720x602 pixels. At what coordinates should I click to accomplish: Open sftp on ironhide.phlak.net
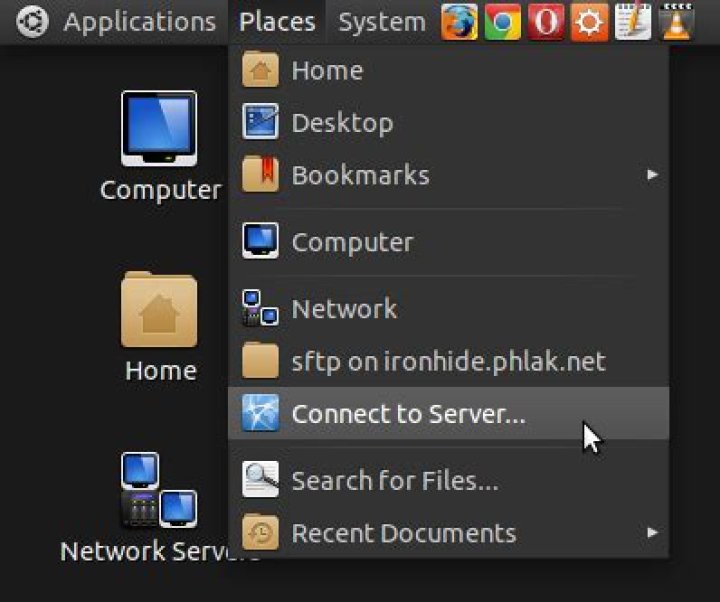pos(449,361)
